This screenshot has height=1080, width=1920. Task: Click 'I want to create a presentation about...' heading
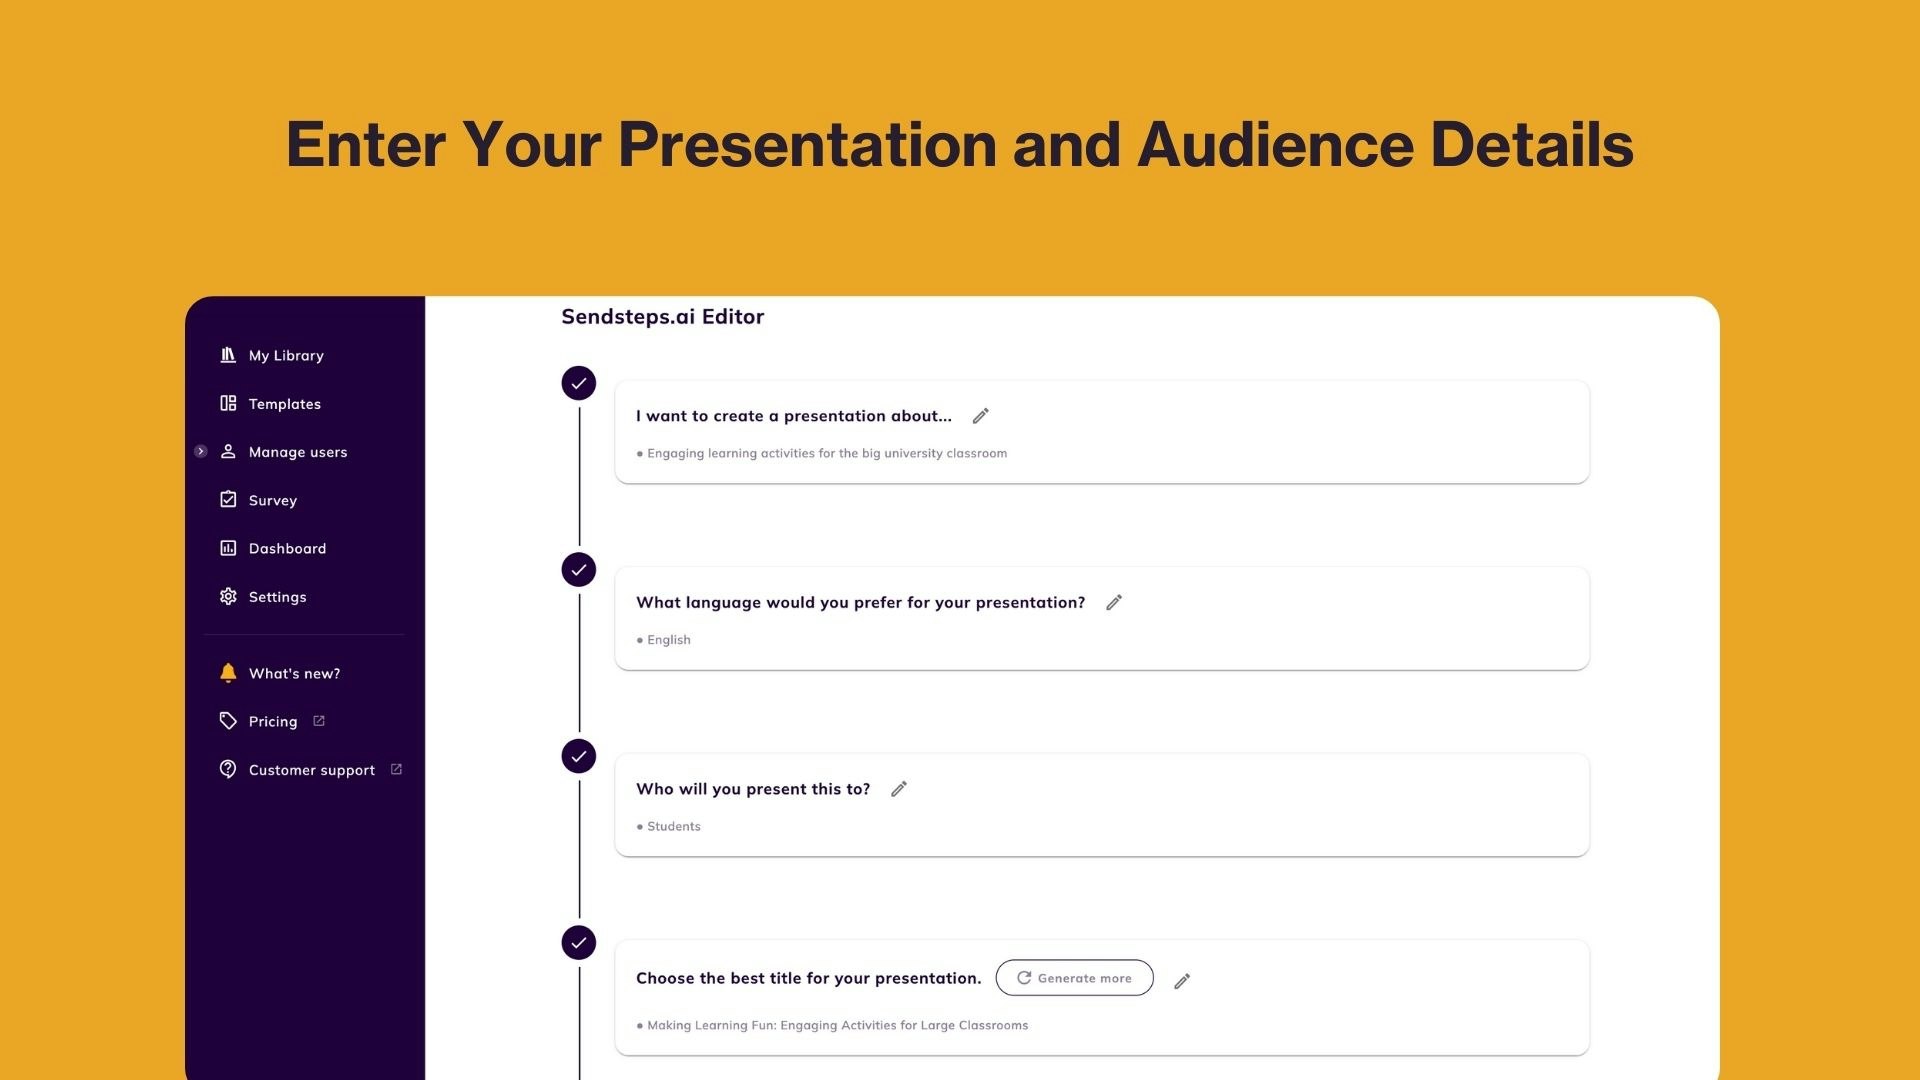click(794, 416)
